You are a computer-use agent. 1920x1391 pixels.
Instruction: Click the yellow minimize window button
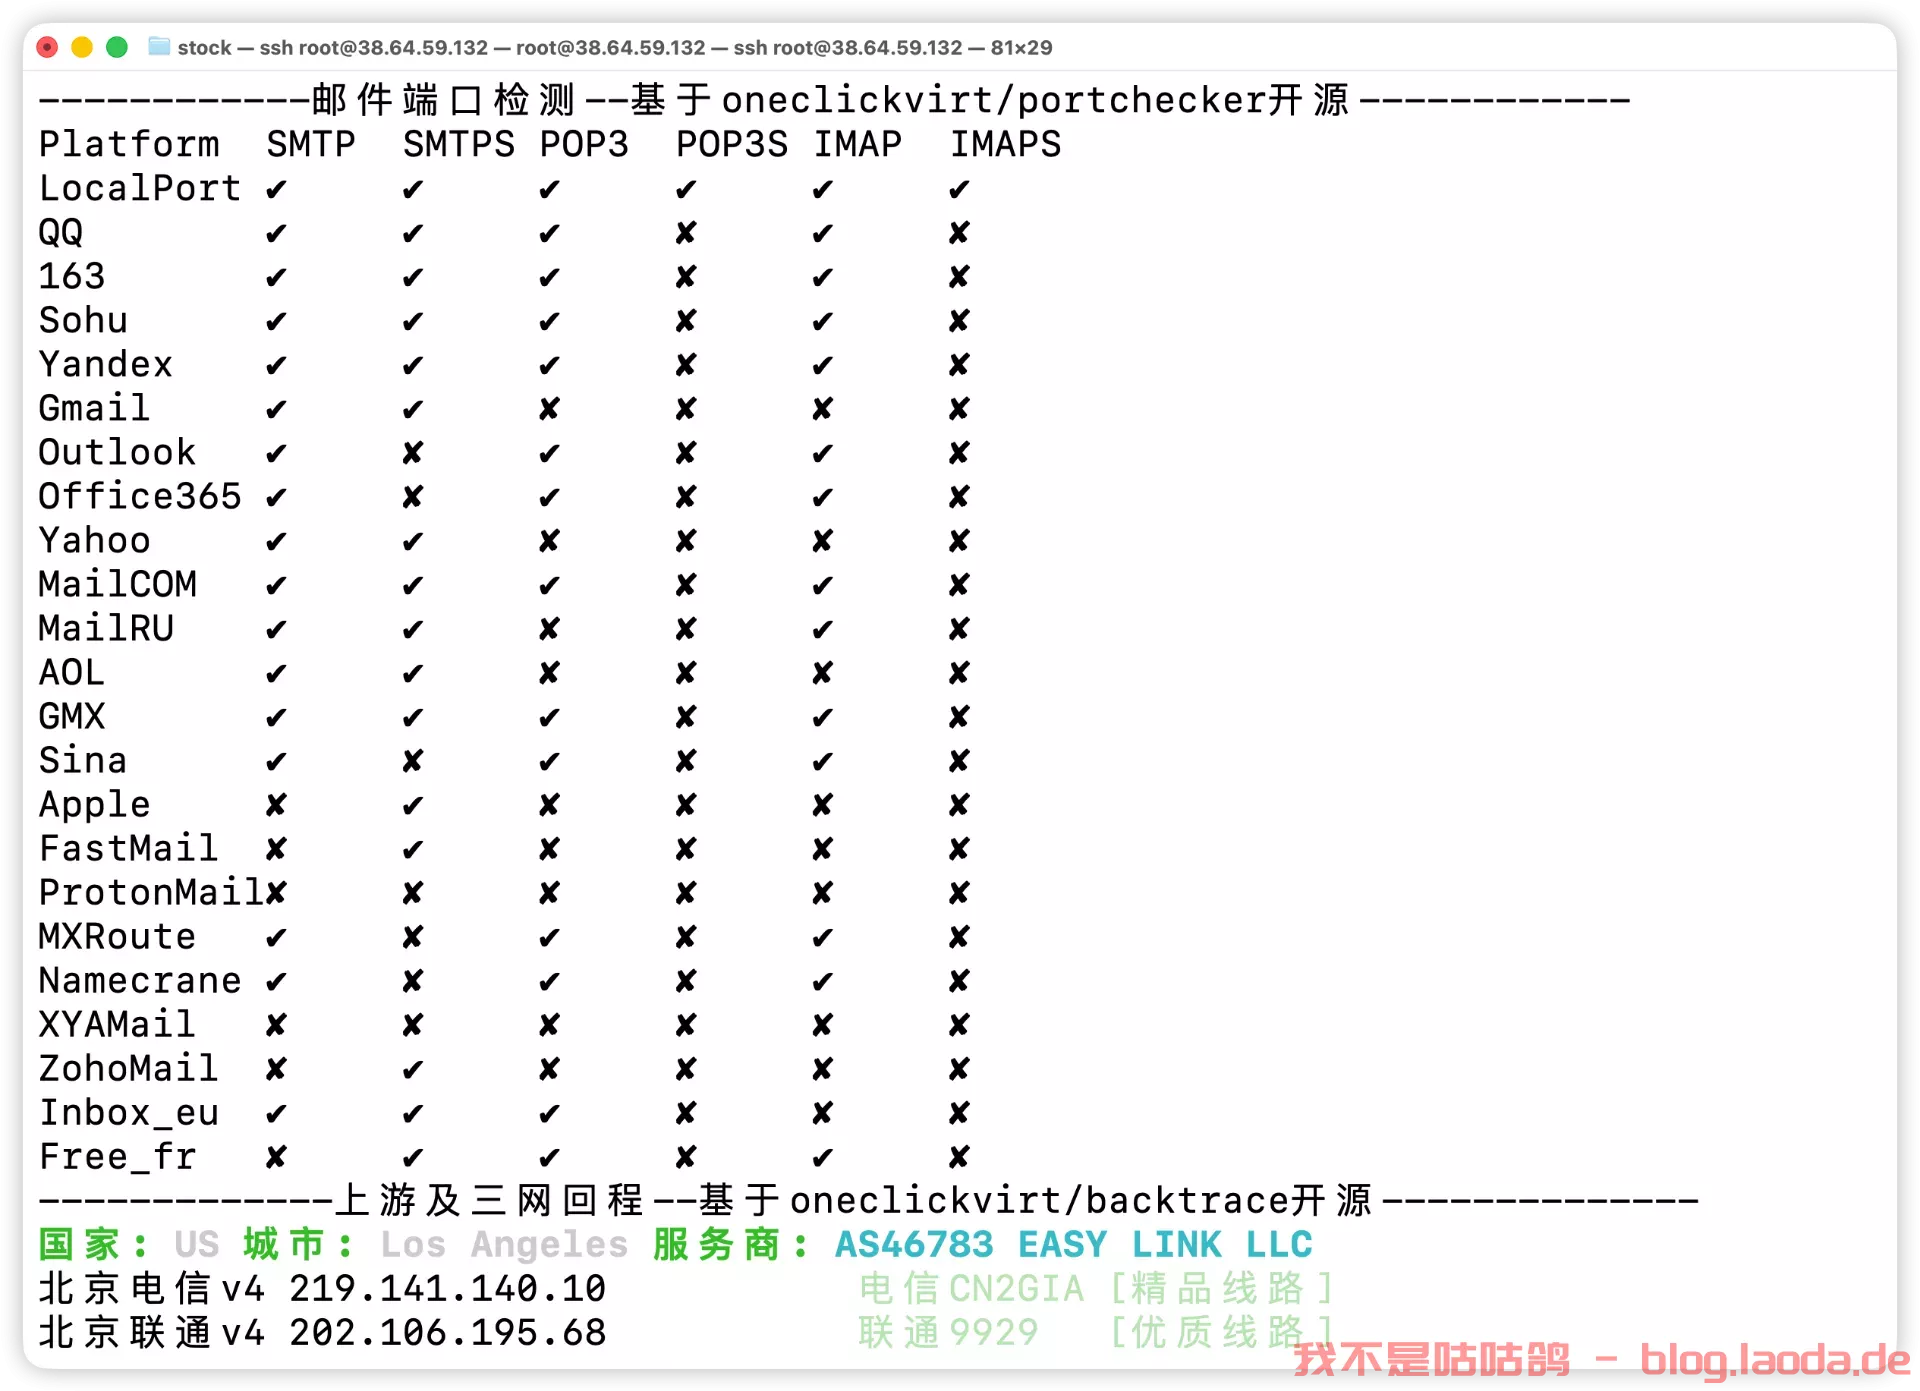pos(82,47)
